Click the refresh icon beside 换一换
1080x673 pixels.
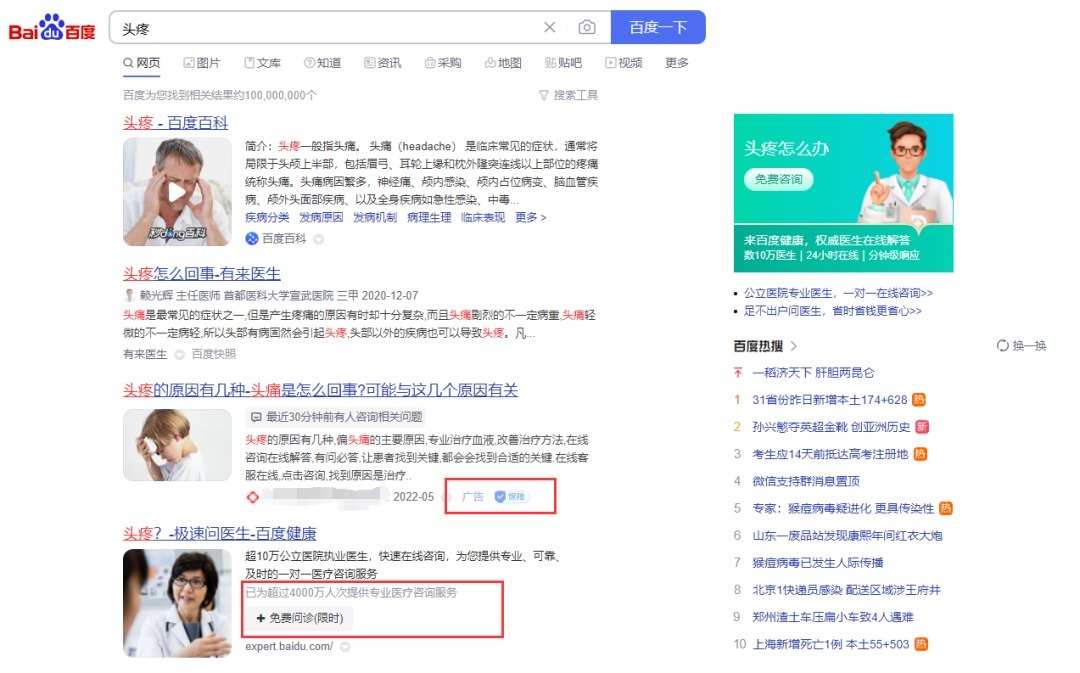(x=1003, y=346)
